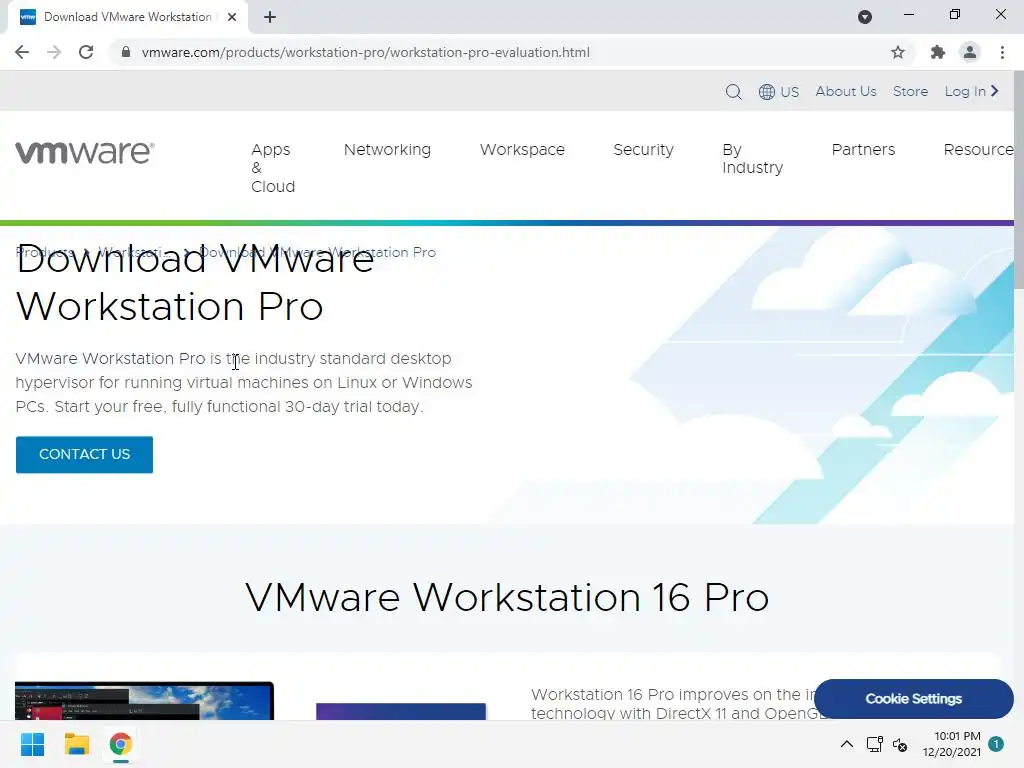Open the US region globe selector
Viewport: 1024px width, 768px height.
(x=778, y=91)
